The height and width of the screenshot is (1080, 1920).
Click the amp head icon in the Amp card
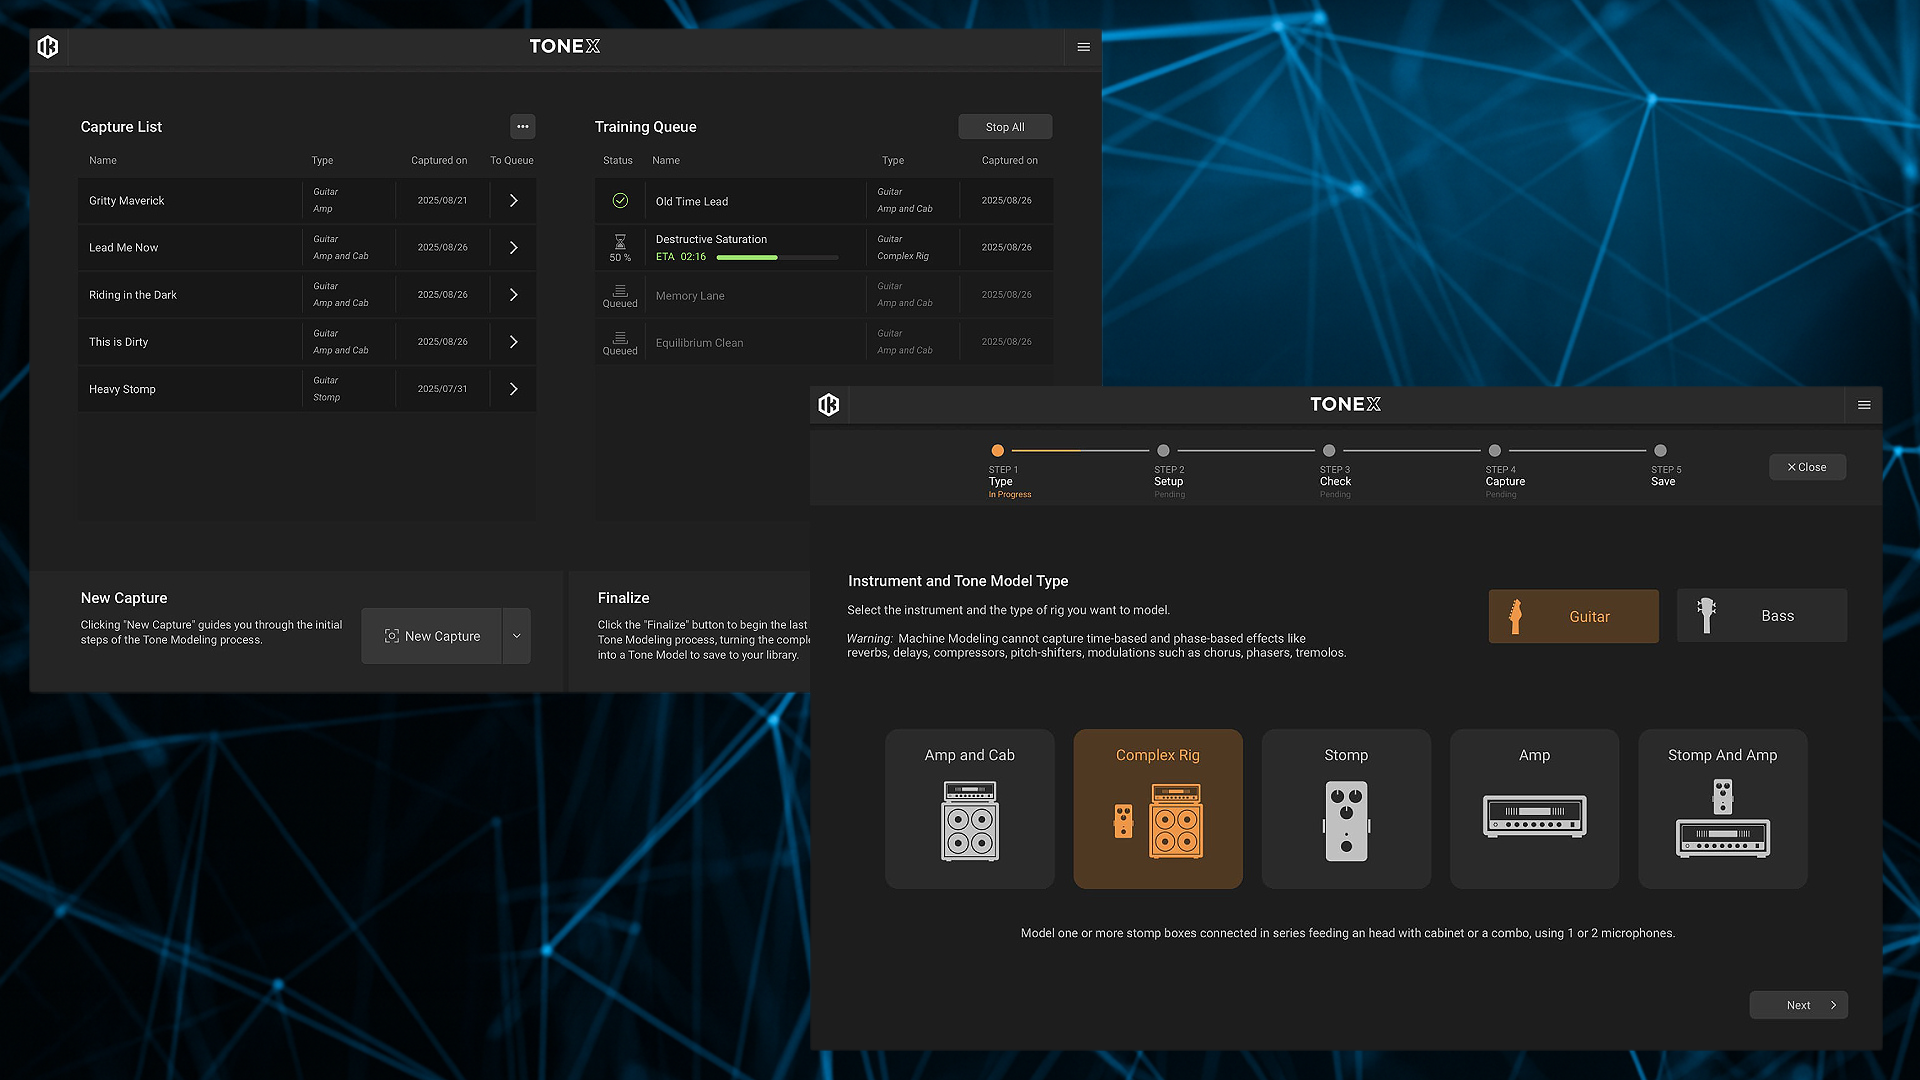pos(1535,816)
